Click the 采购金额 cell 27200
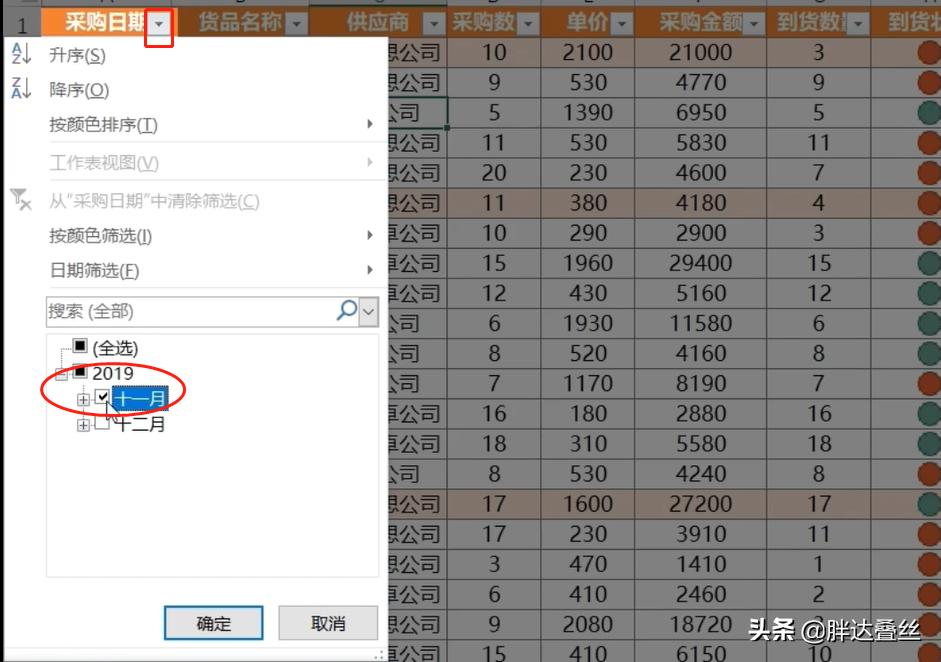941x662 pixels. click(700, 504)
